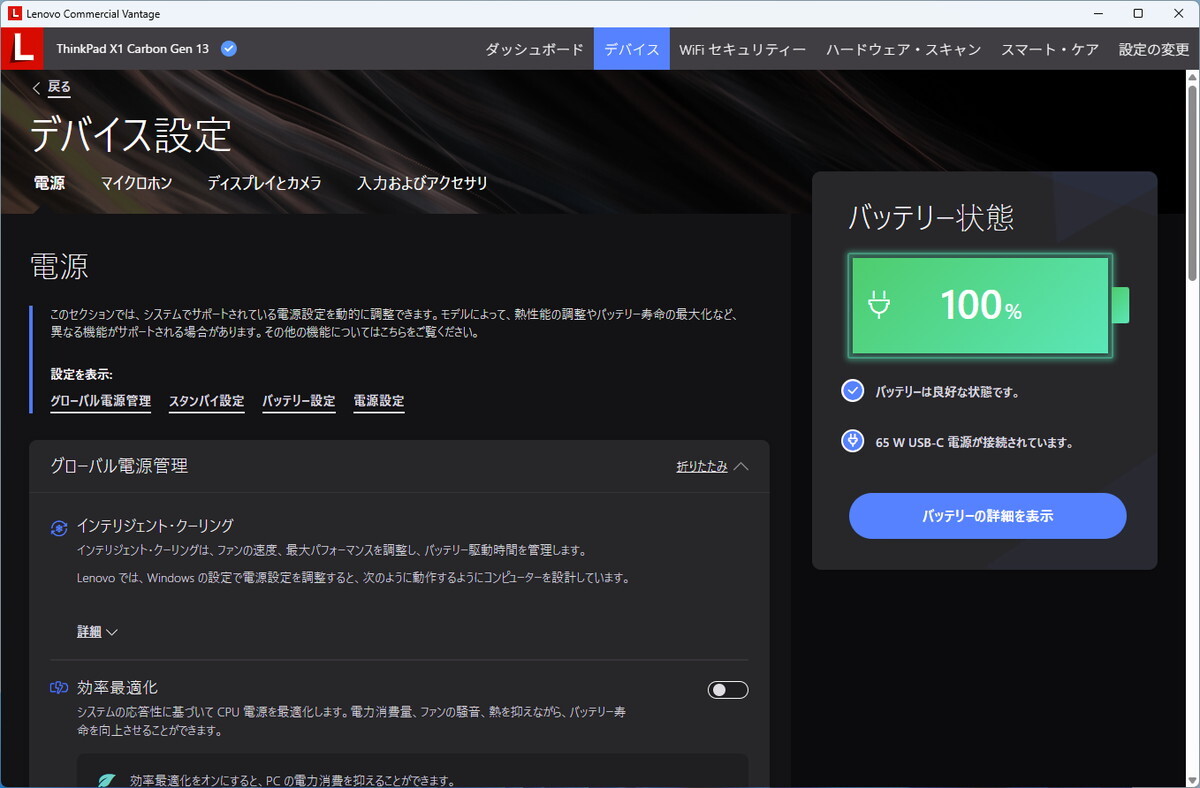Image resolution: width=1200 pixels, height=788 pixels.
Task: Click the 設定を表示: label
Action: [x=82, y=374]
